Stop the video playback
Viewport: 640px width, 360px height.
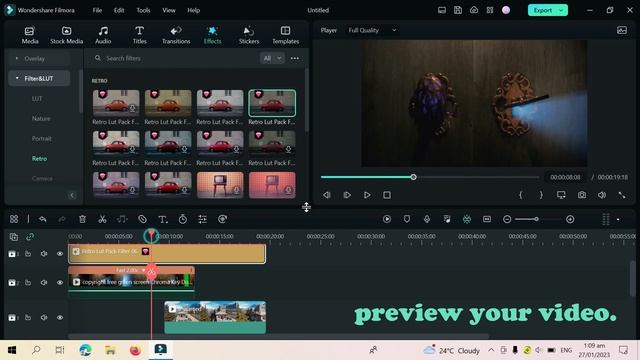[x=387, y=195]
